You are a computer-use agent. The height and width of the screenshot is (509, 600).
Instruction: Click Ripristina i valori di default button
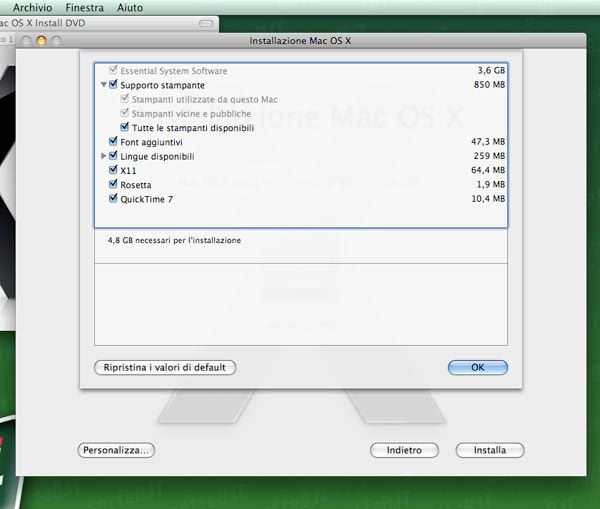pos(165,367)
